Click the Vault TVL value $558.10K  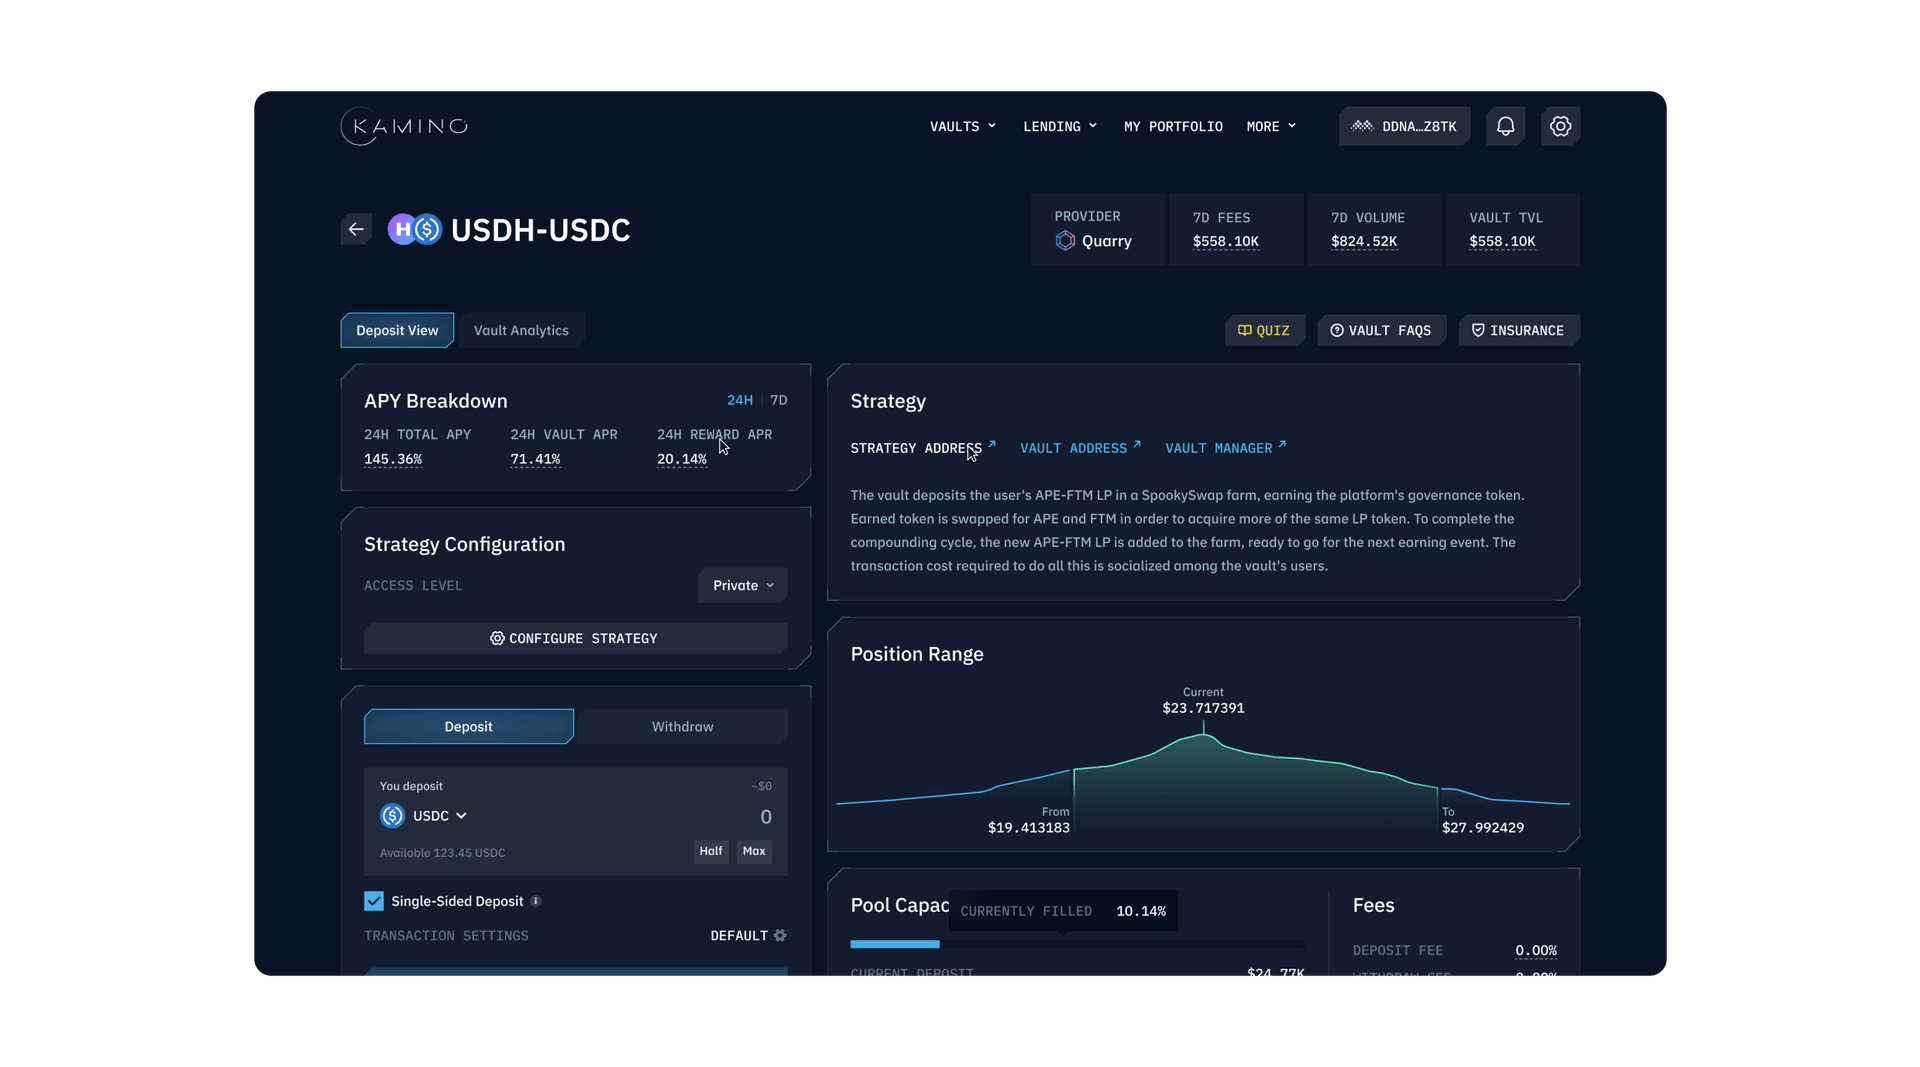point(1502,241)
